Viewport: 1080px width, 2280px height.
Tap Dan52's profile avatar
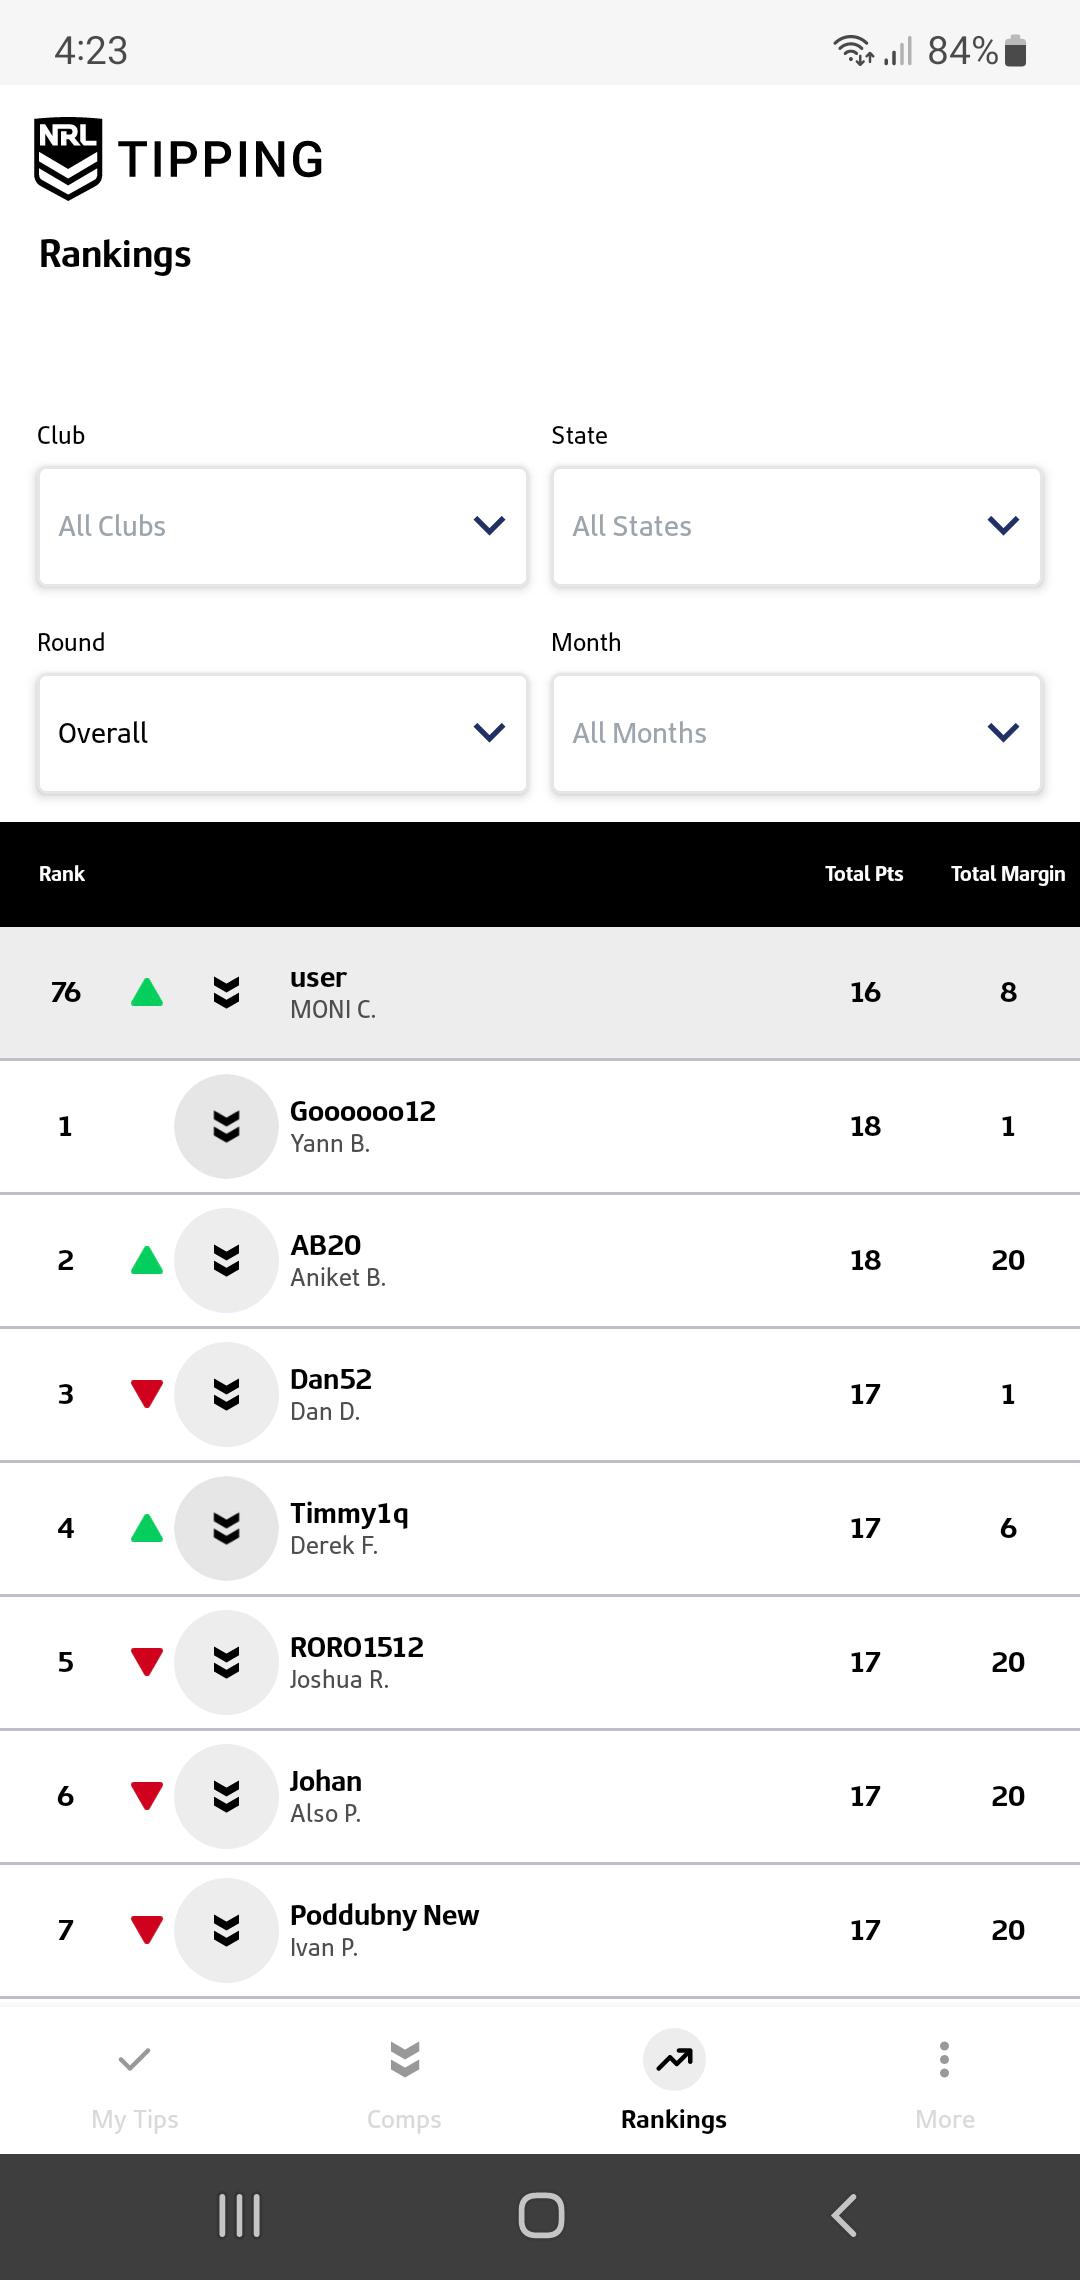click(226, 1394)
